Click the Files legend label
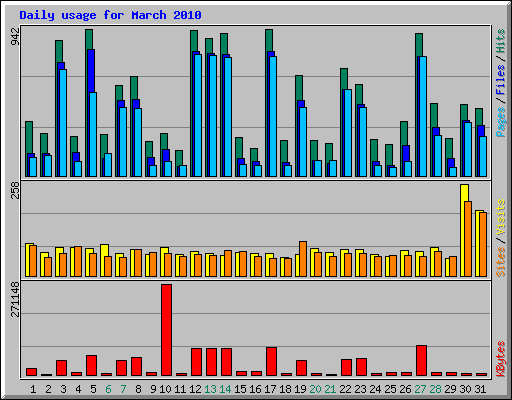The height and width of the screenshot is (400, 512). 500,79
